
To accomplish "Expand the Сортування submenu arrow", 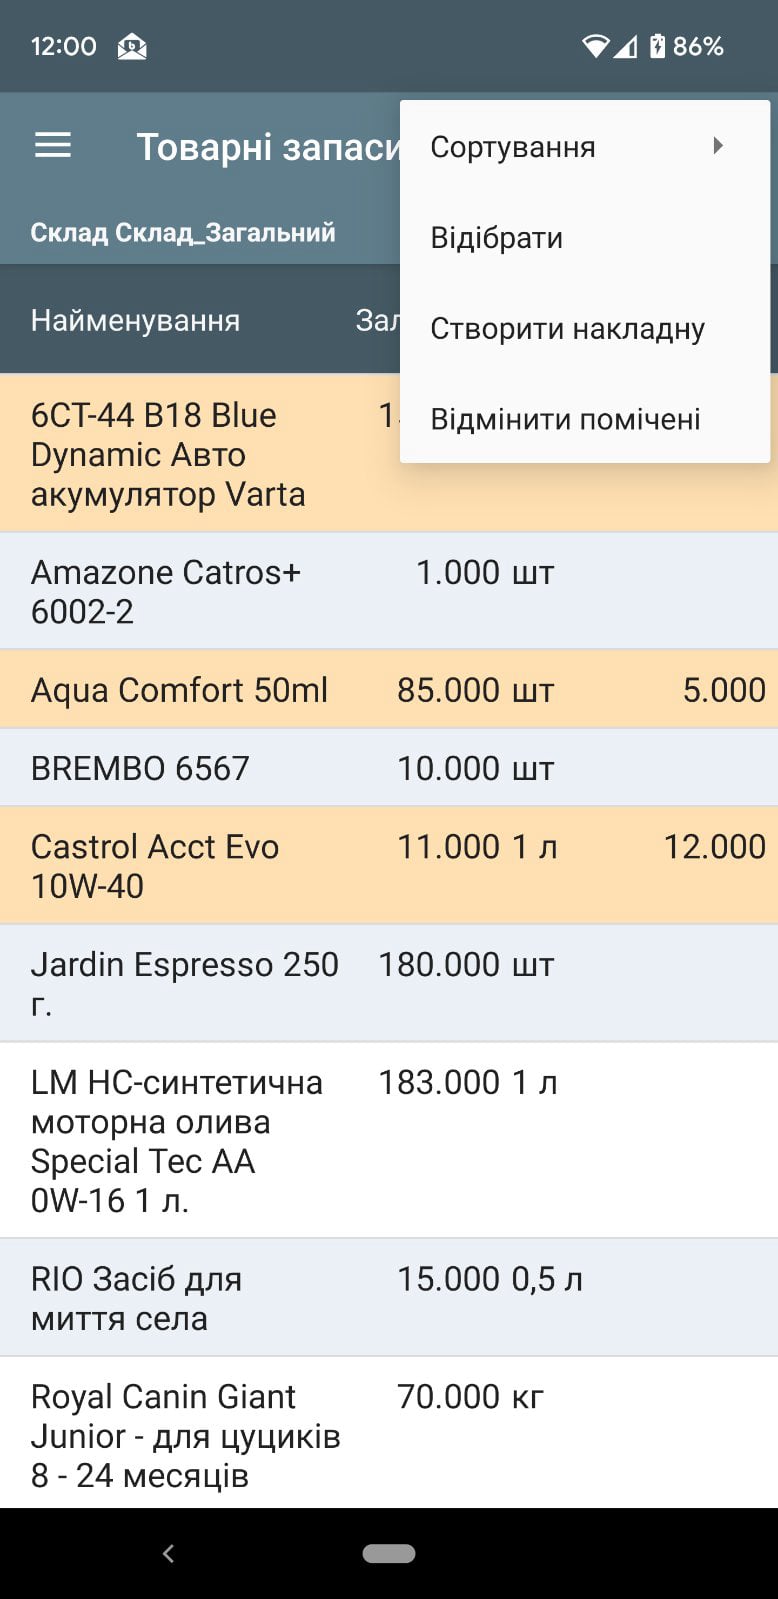I will [718, 146].
